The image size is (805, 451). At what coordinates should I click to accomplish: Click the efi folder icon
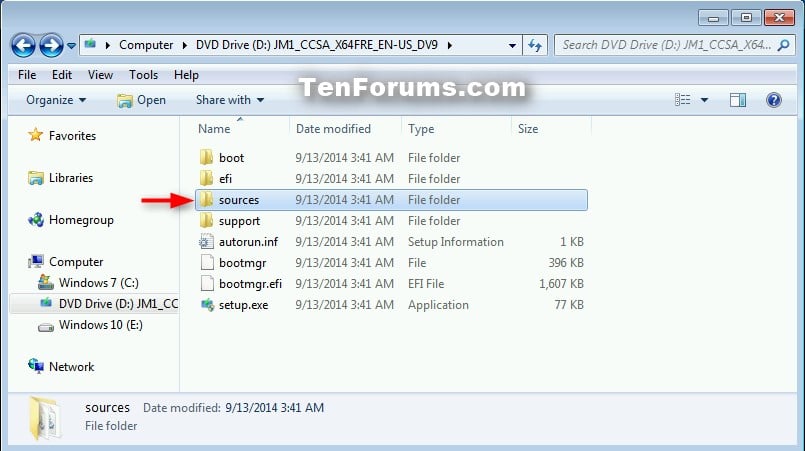tap(206, 178)
